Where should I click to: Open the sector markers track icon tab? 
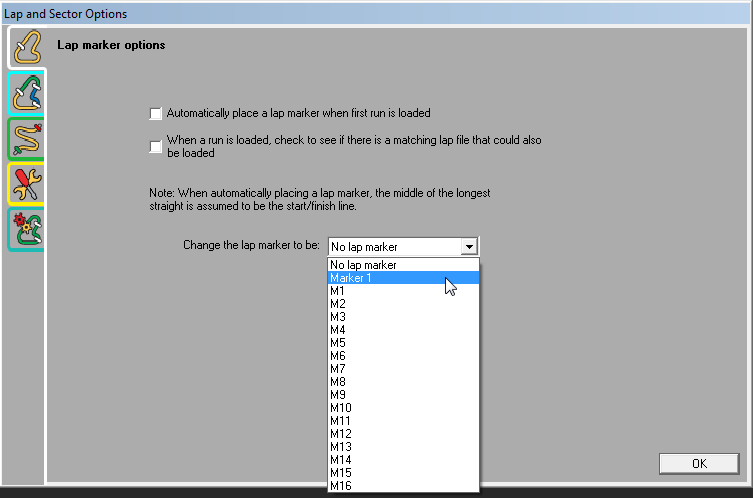(x=26, y=94)
